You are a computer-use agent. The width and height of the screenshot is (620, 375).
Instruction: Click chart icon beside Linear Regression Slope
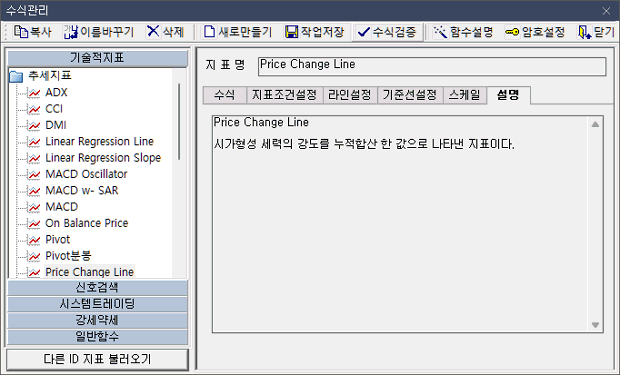click(x=34, y=158)
